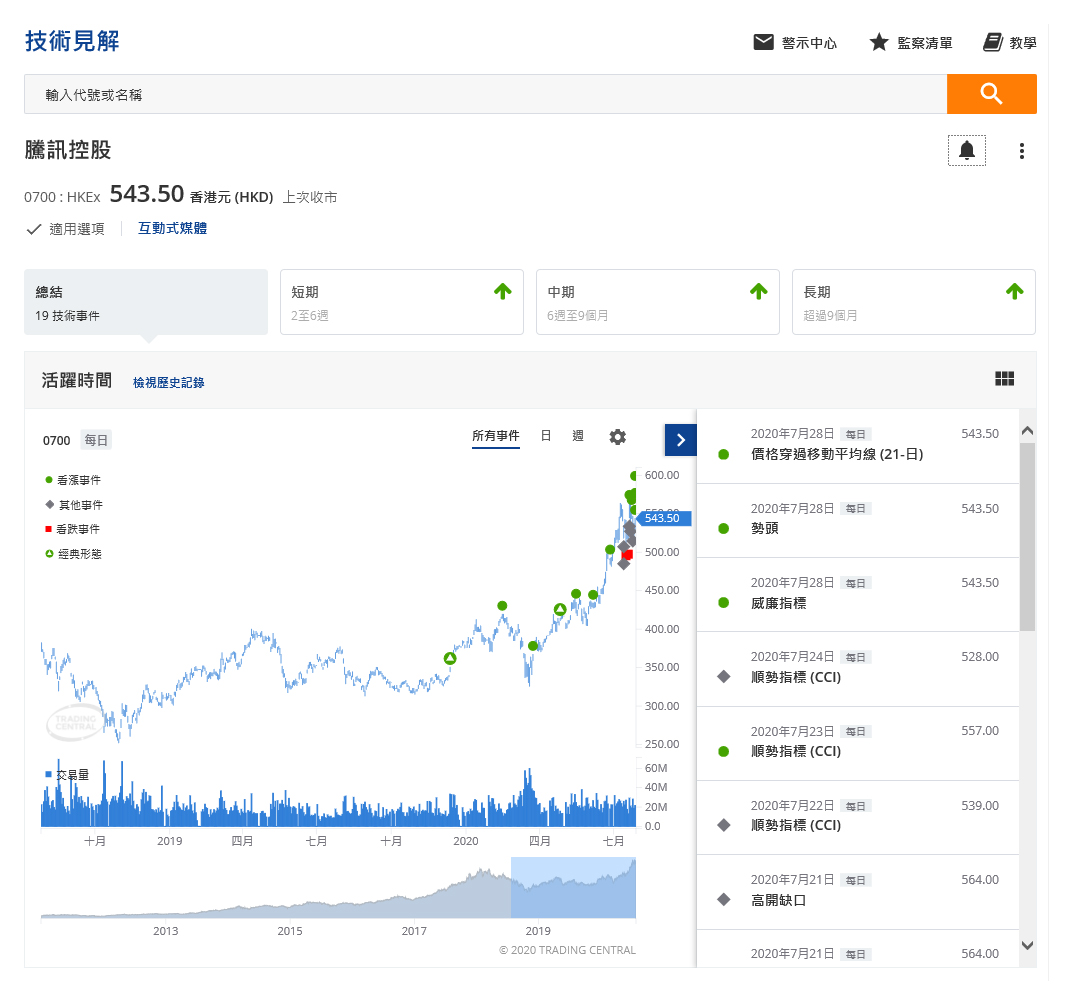This screenshot has height=1001, width=1069.
Task: Select the 長期 tab
Action: click(x=914, y=302)
